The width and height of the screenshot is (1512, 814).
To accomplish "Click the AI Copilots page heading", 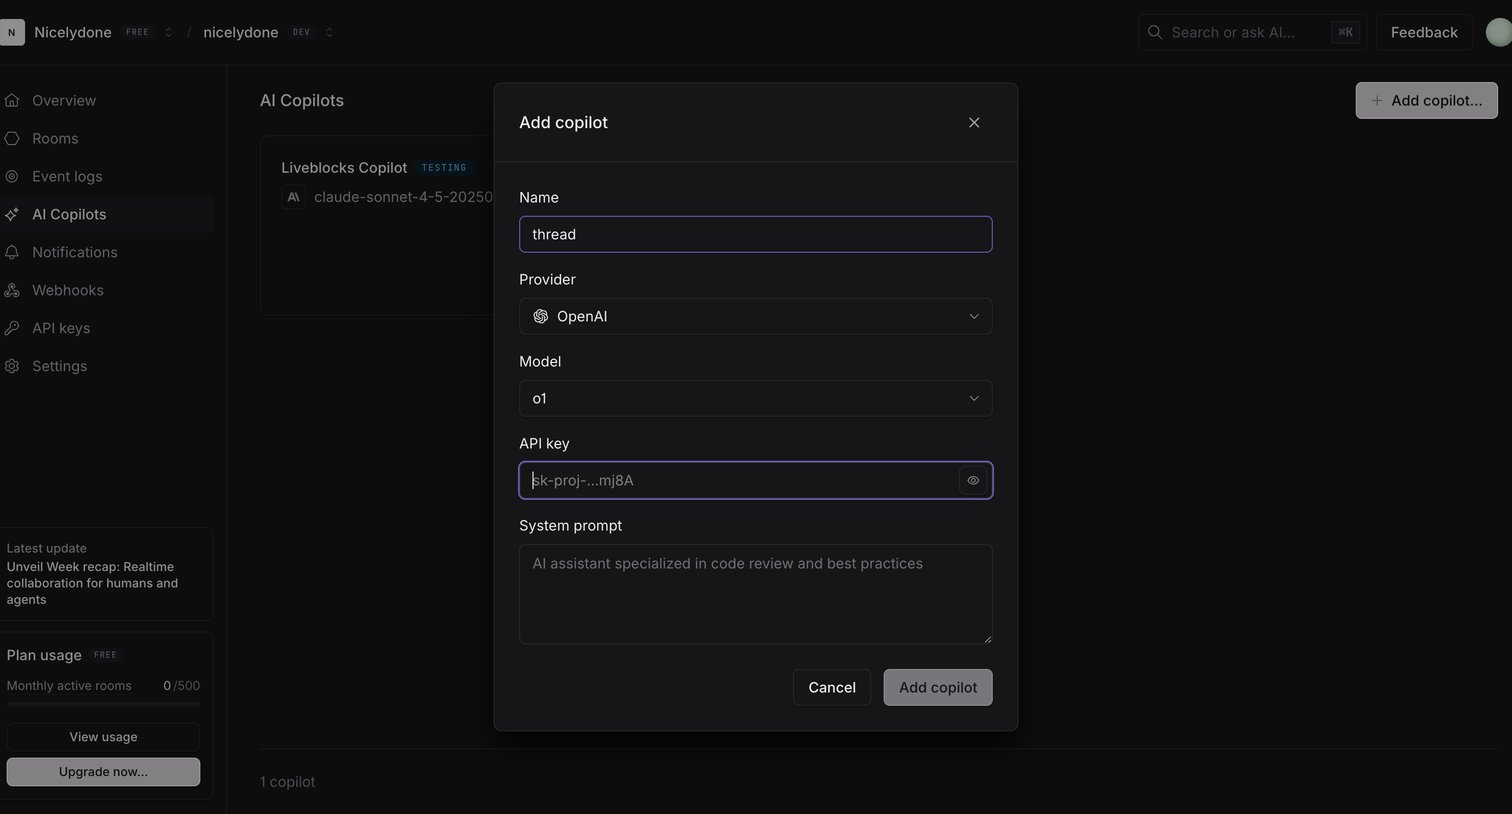I will (x=302, y=100).
